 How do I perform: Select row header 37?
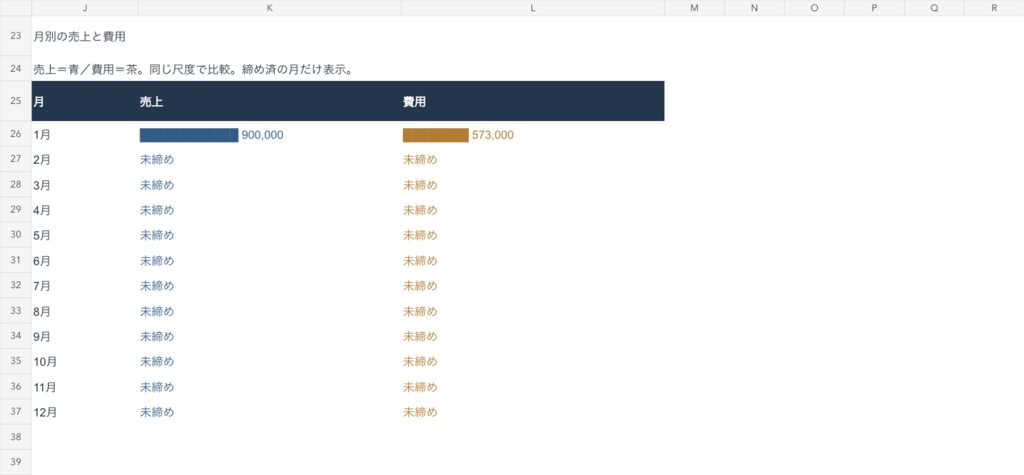(x=16, y=412)
